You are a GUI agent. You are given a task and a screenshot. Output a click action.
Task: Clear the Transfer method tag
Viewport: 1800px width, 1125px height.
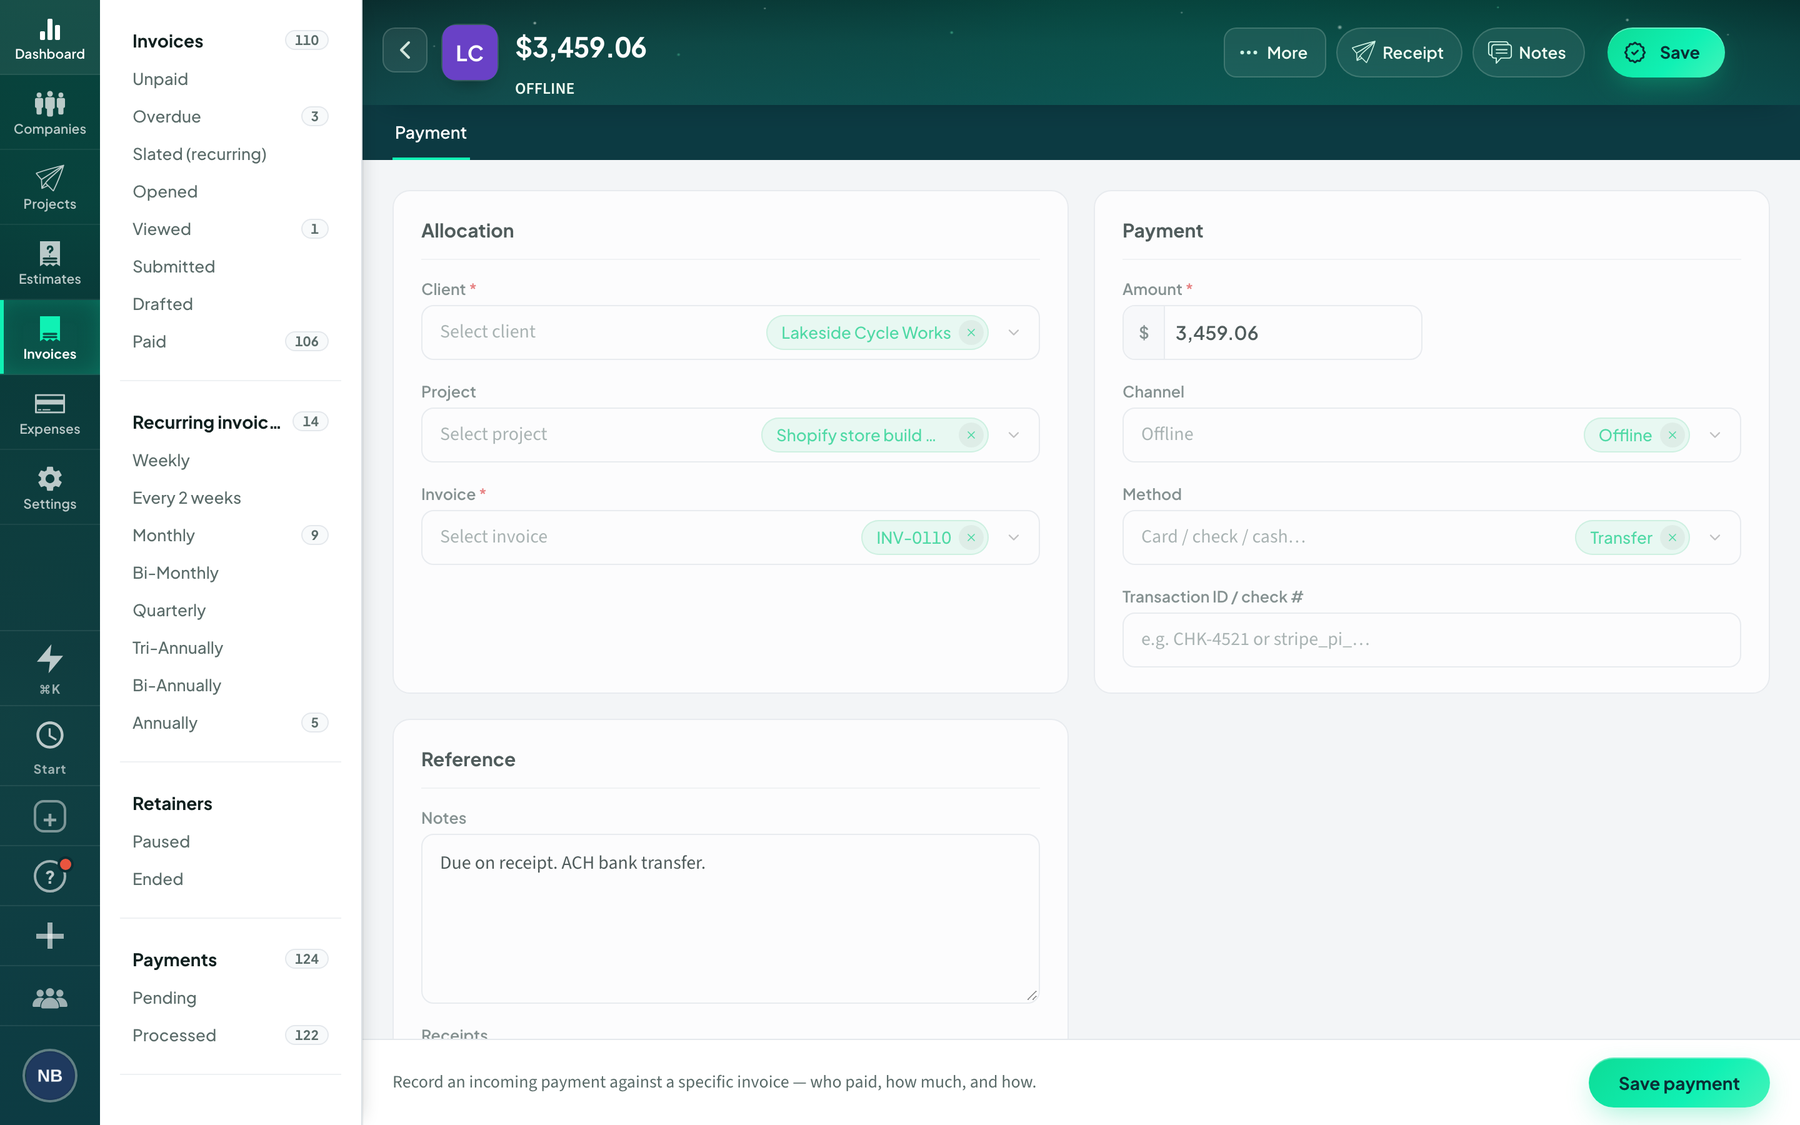click(x=1671, y=537)
